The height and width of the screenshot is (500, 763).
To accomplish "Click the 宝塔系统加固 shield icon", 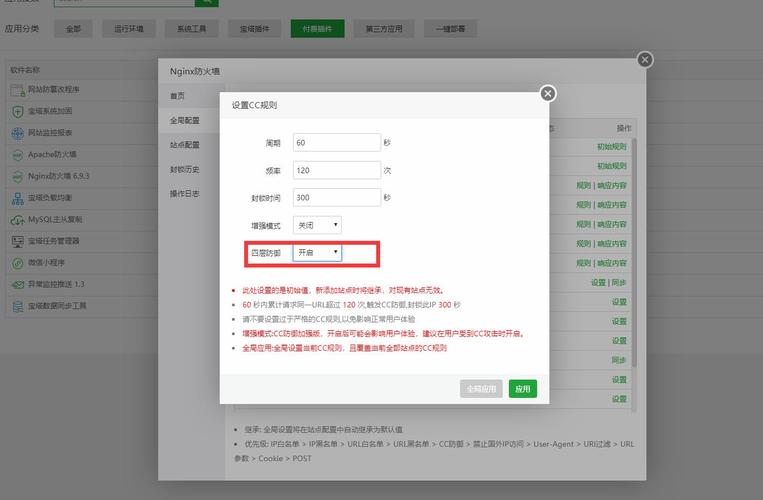I will point(18,111).
